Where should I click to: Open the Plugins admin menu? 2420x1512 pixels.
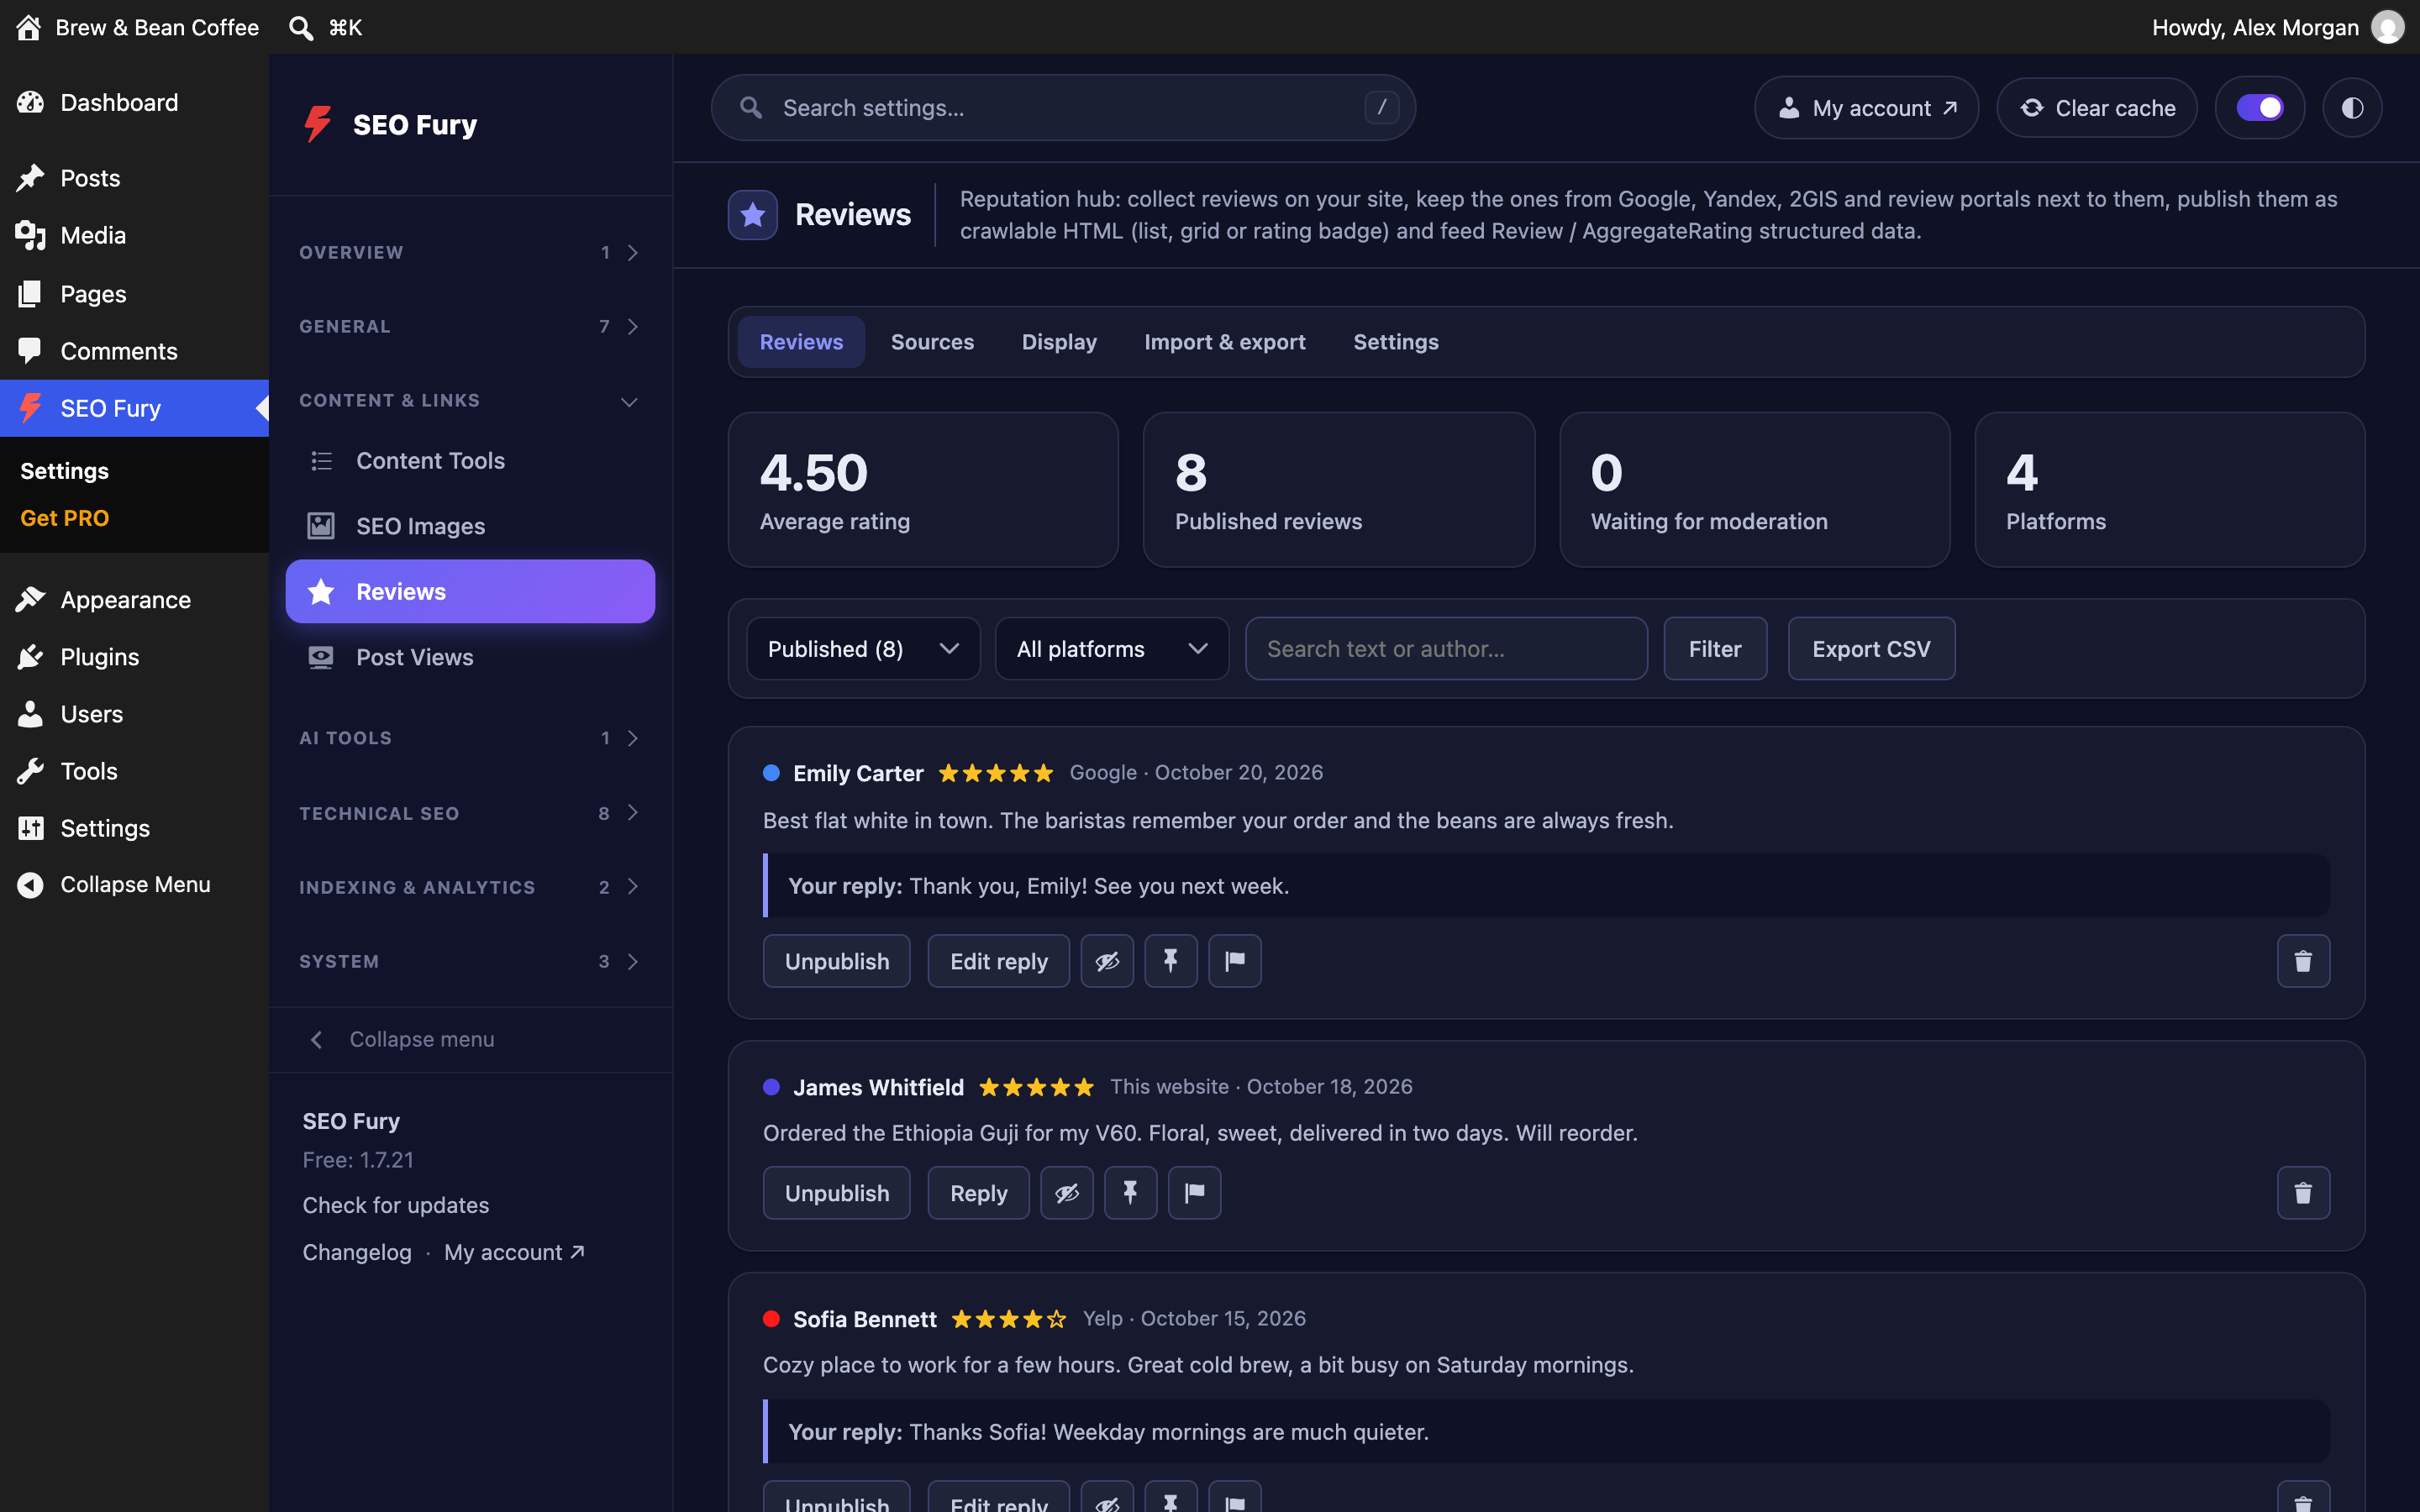pos(134,657)
